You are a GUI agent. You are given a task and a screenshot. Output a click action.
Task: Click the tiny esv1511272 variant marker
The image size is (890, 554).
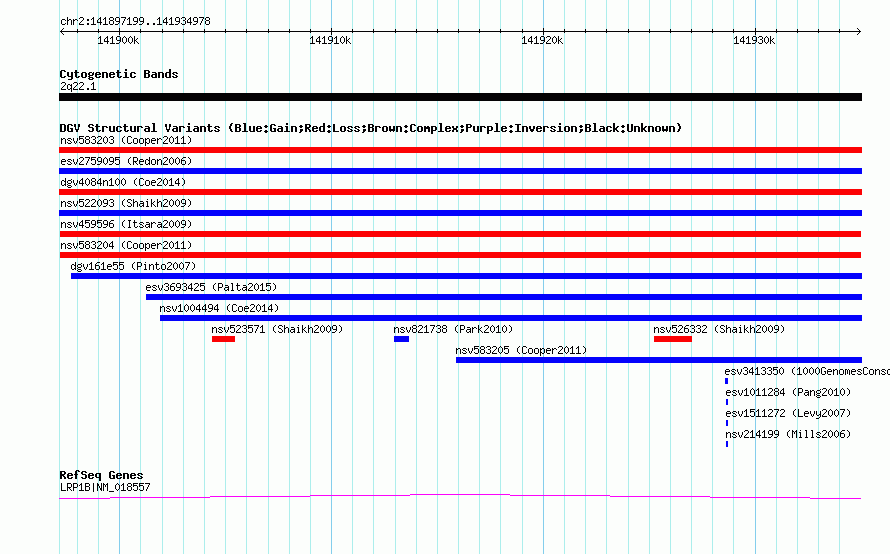(x=727, y=423)
